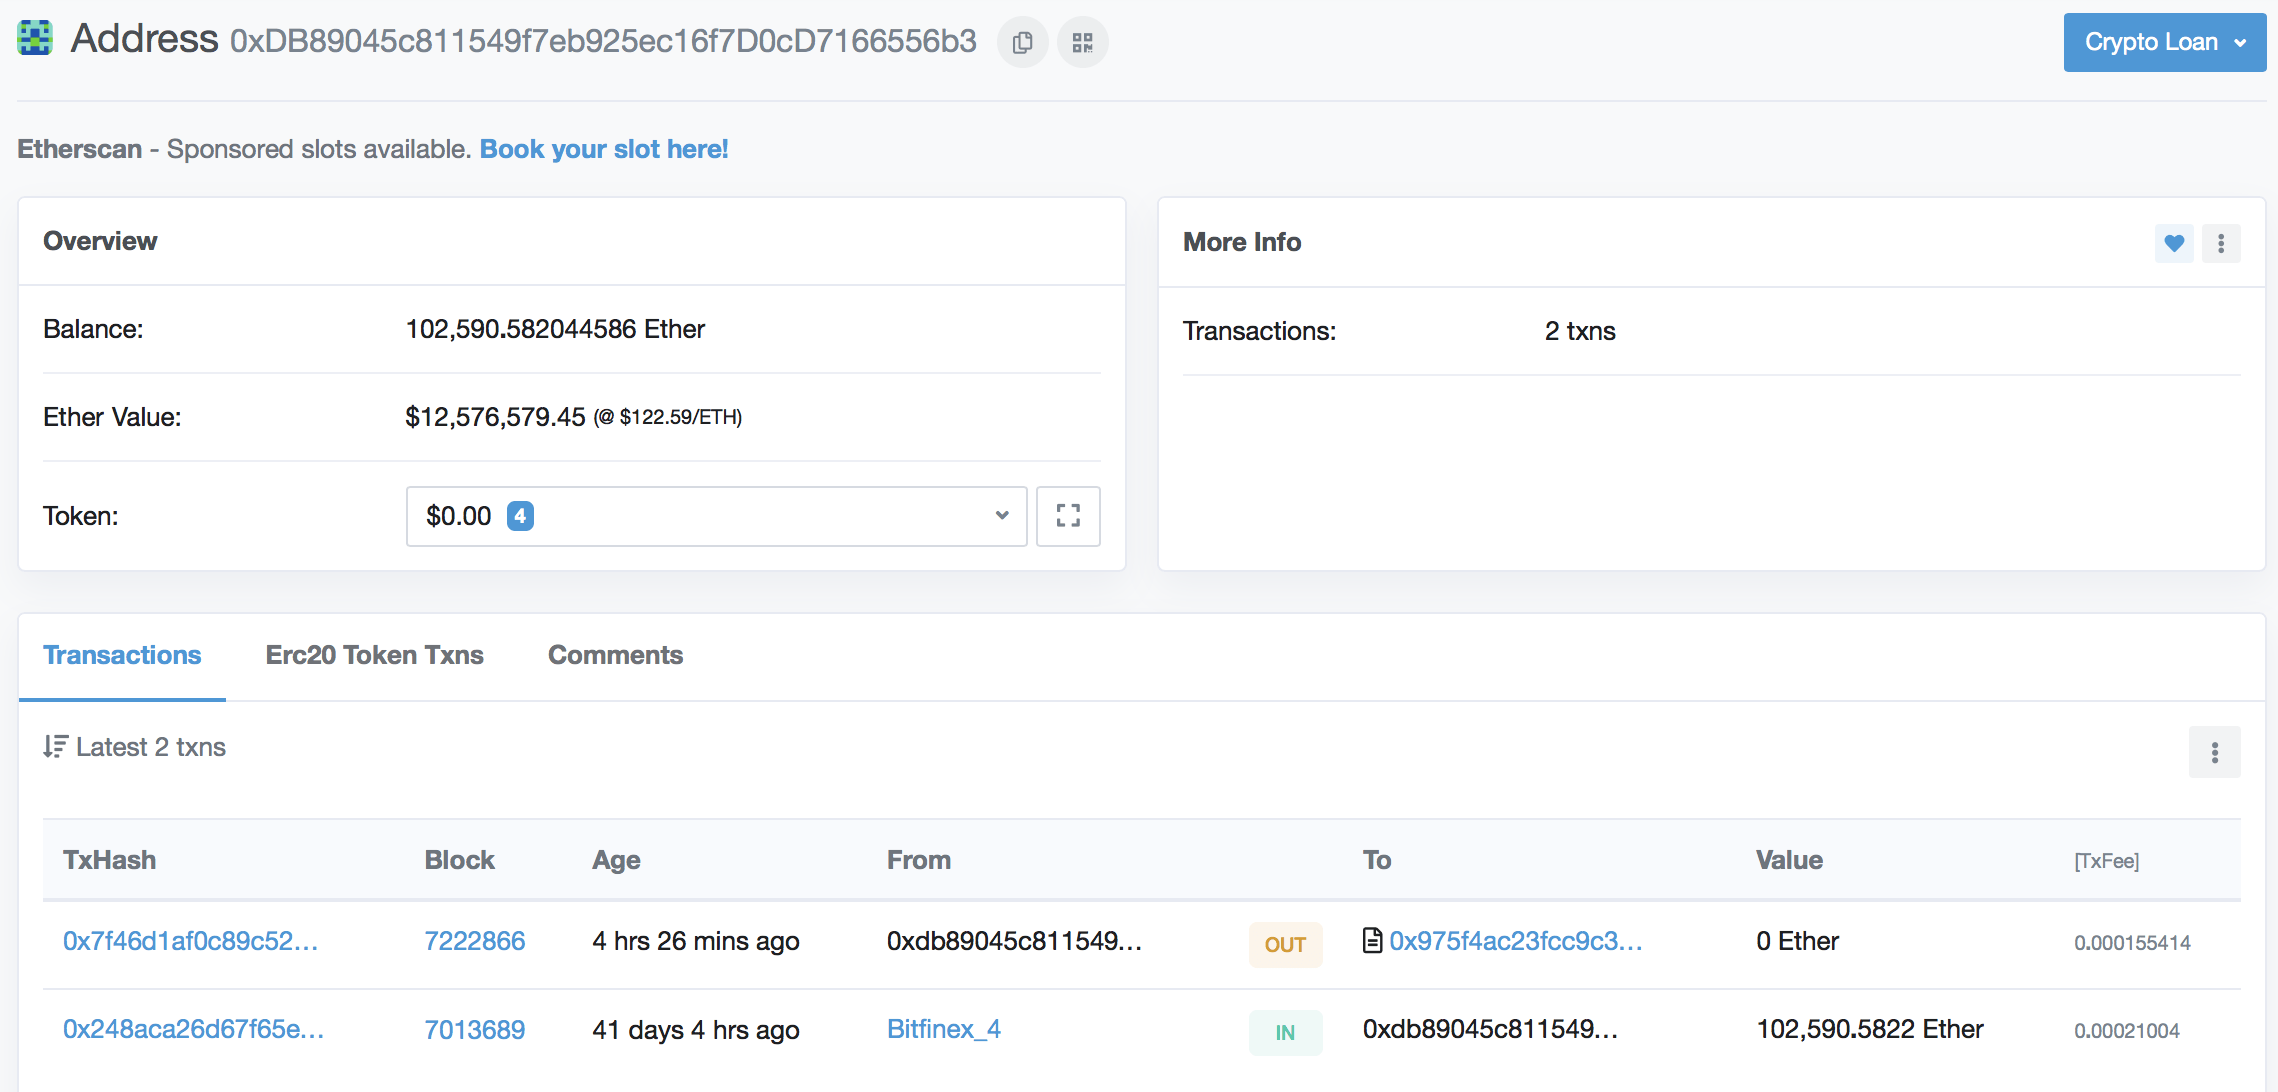Select the full address 0xDB89045c...56b3 text

[x=603, y=41]
